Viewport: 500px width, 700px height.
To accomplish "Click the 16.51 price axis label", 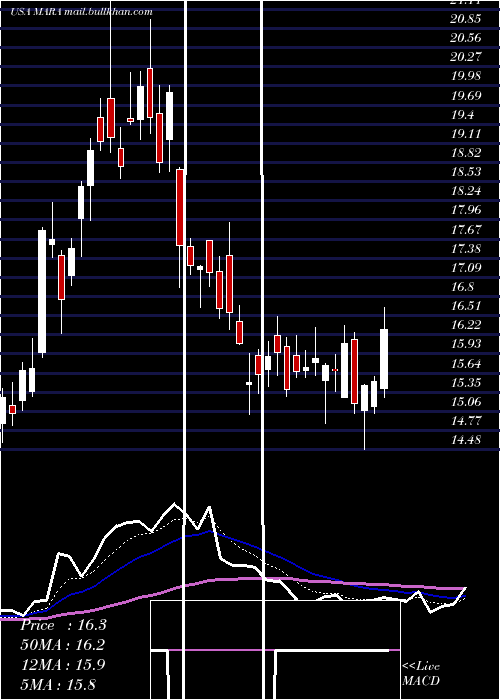I will 467,306.
